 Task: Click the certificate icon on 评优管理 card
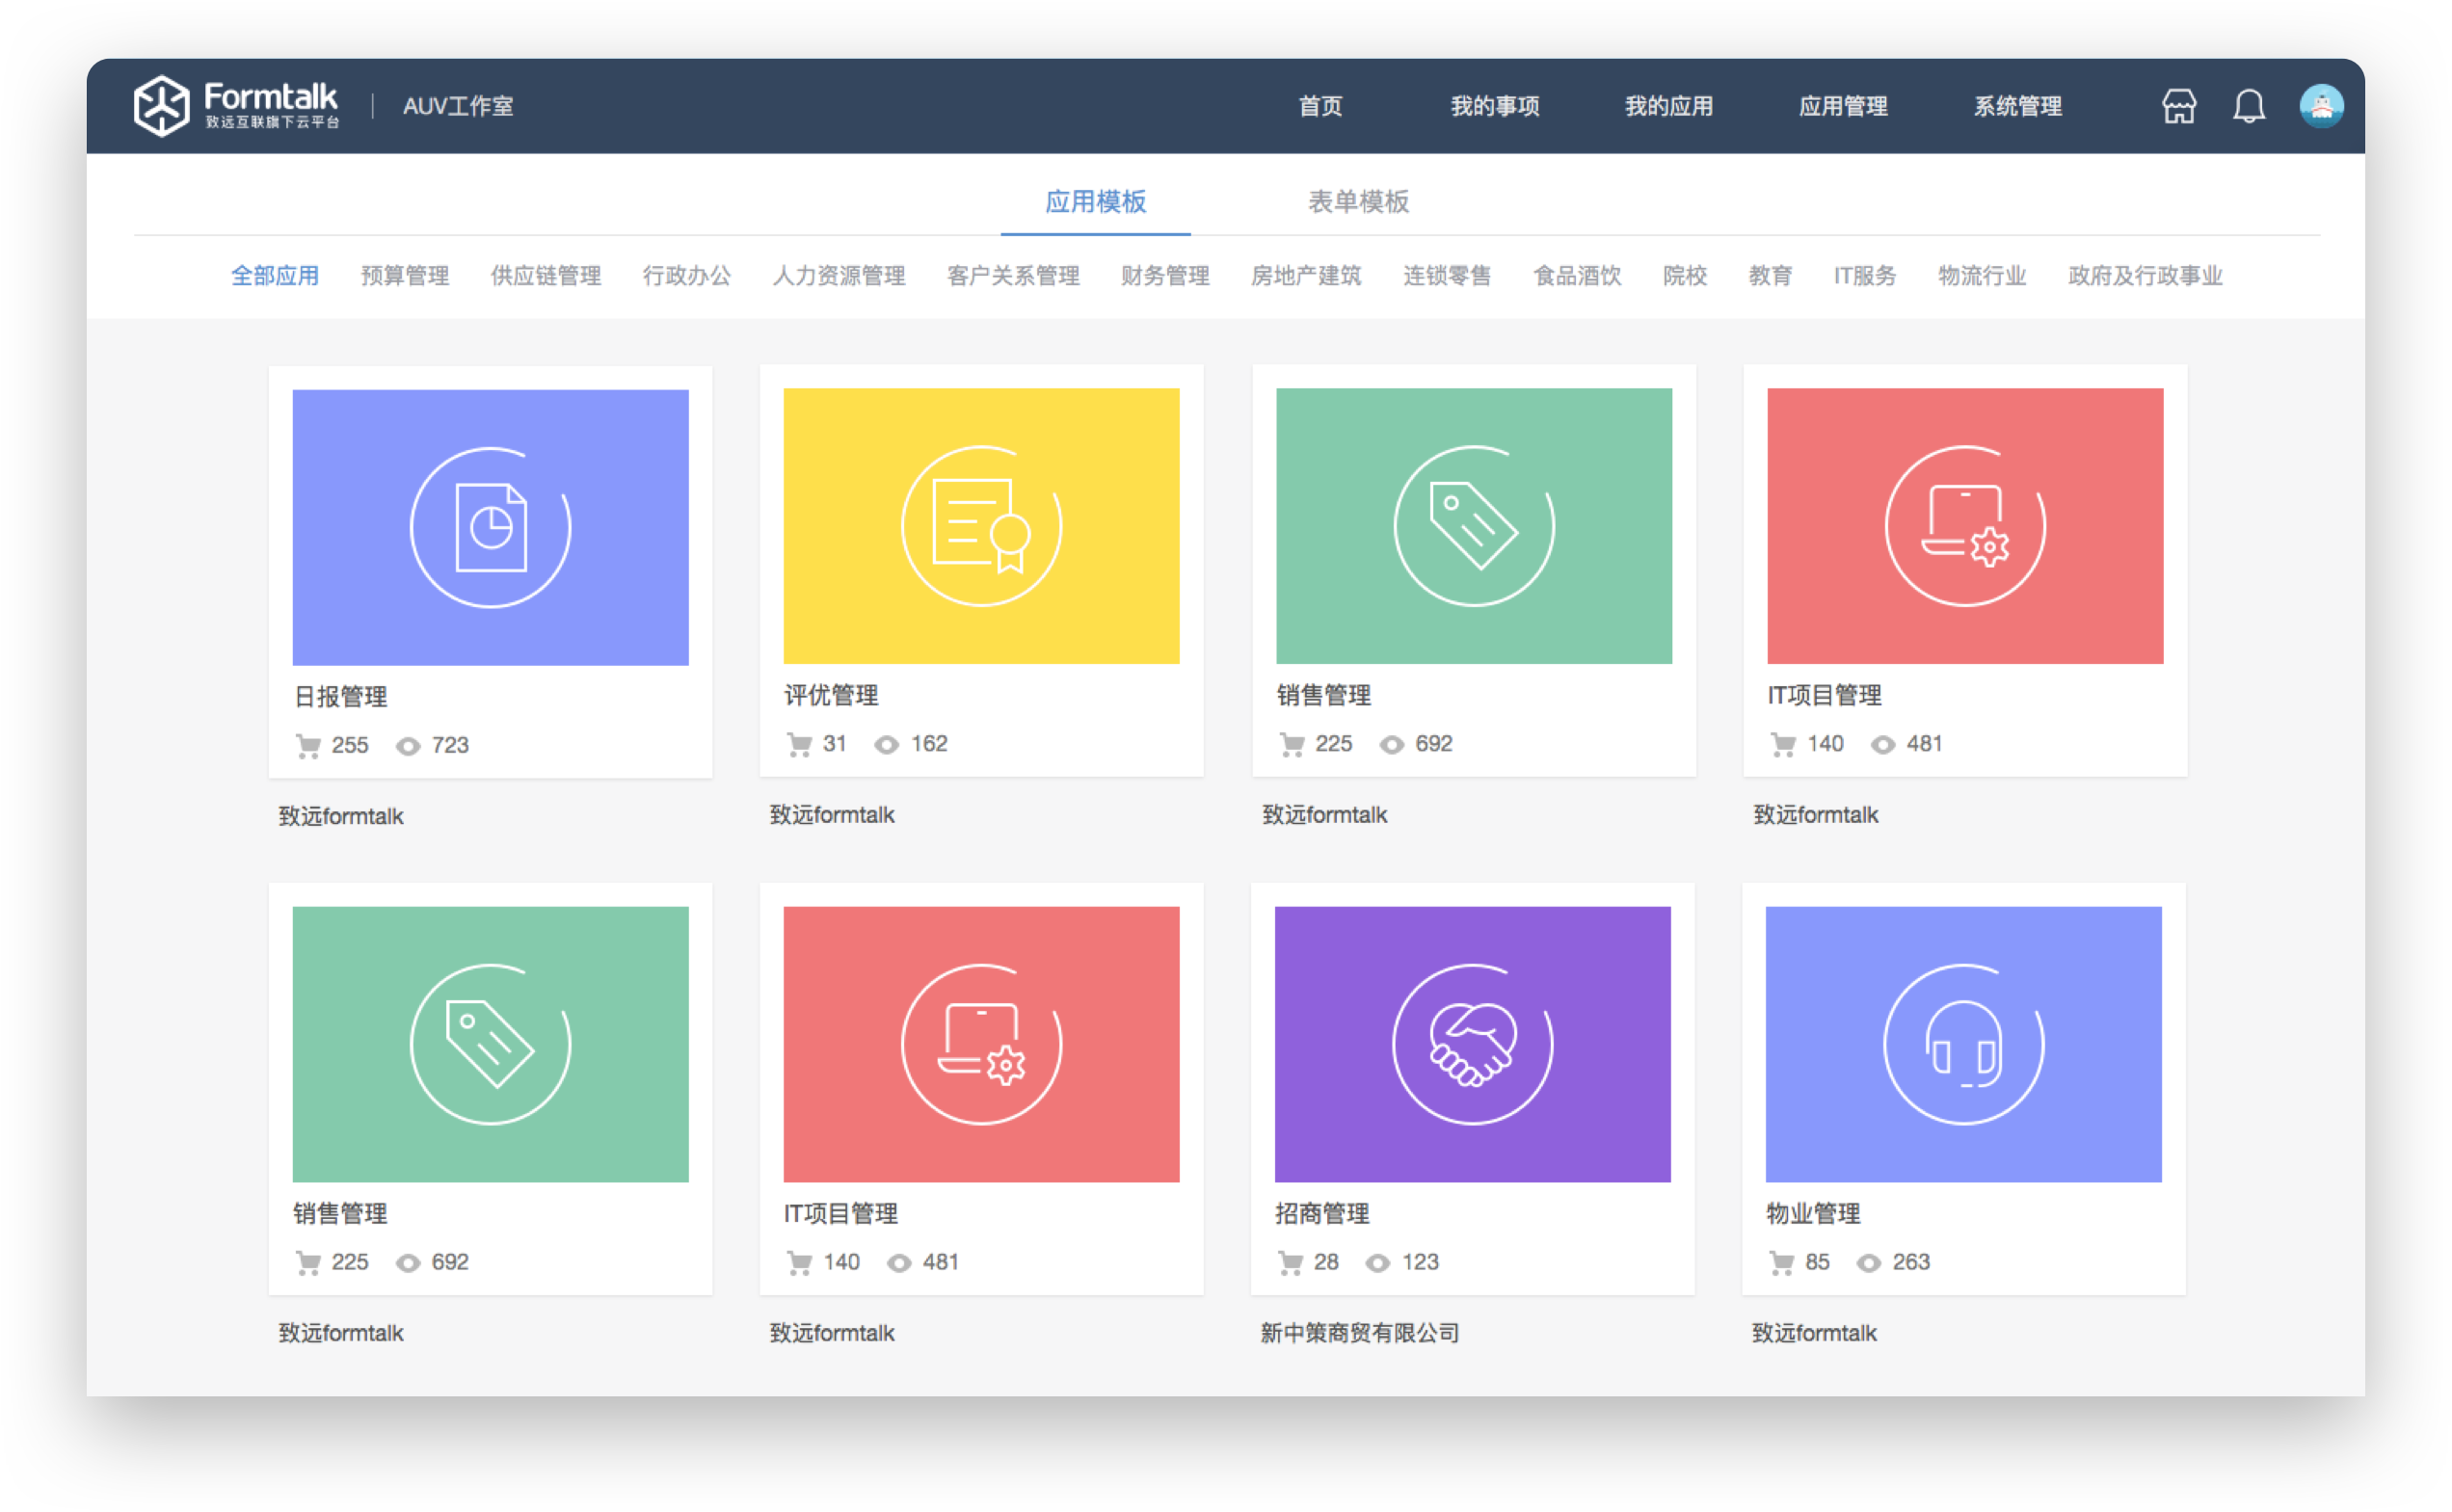pos(980,526)
